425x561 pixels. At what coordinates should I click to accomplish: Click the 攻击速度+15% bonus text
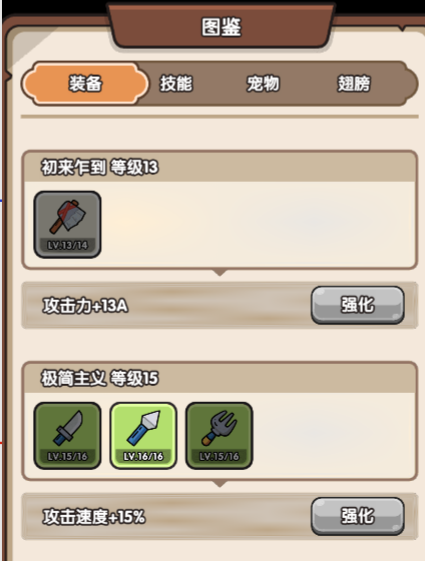(x=94, y=517)
